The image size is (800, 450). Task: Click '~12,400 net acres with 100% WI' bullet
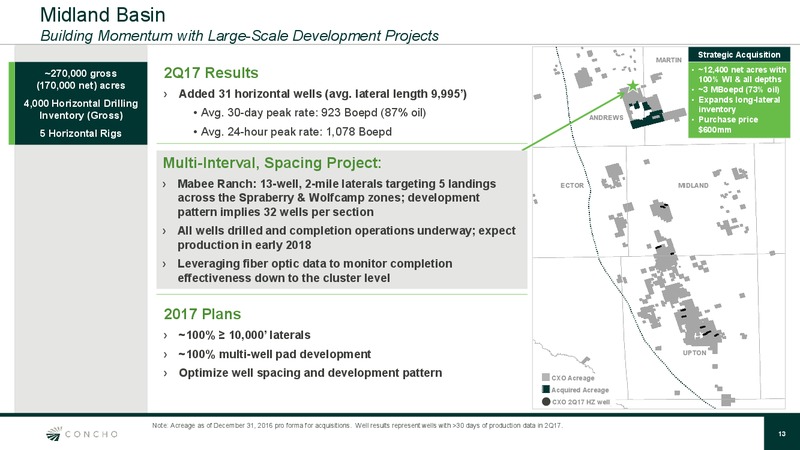point(742,74)
